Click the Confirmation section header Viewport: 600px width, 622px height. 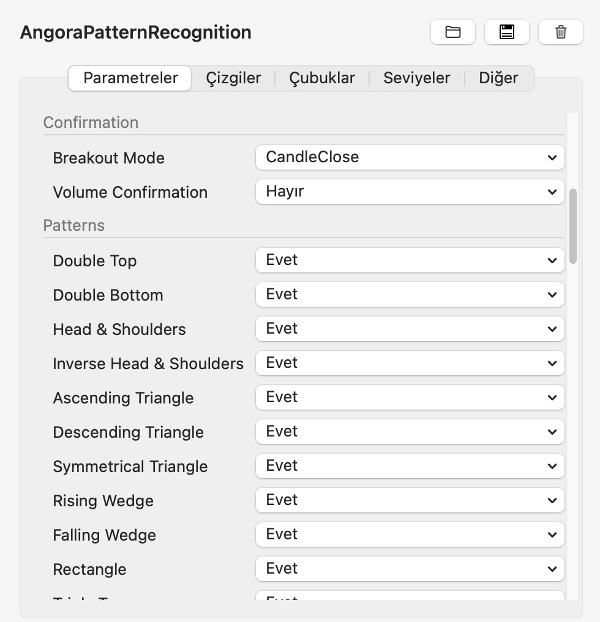tap(91, 123)
